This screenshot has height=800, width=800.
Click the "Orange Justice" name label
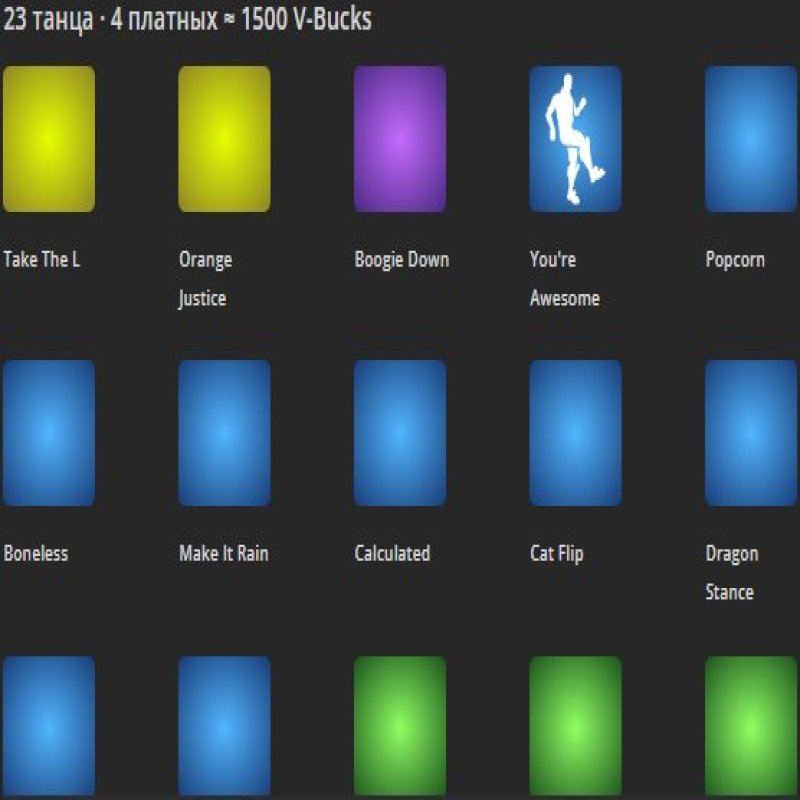205,279
